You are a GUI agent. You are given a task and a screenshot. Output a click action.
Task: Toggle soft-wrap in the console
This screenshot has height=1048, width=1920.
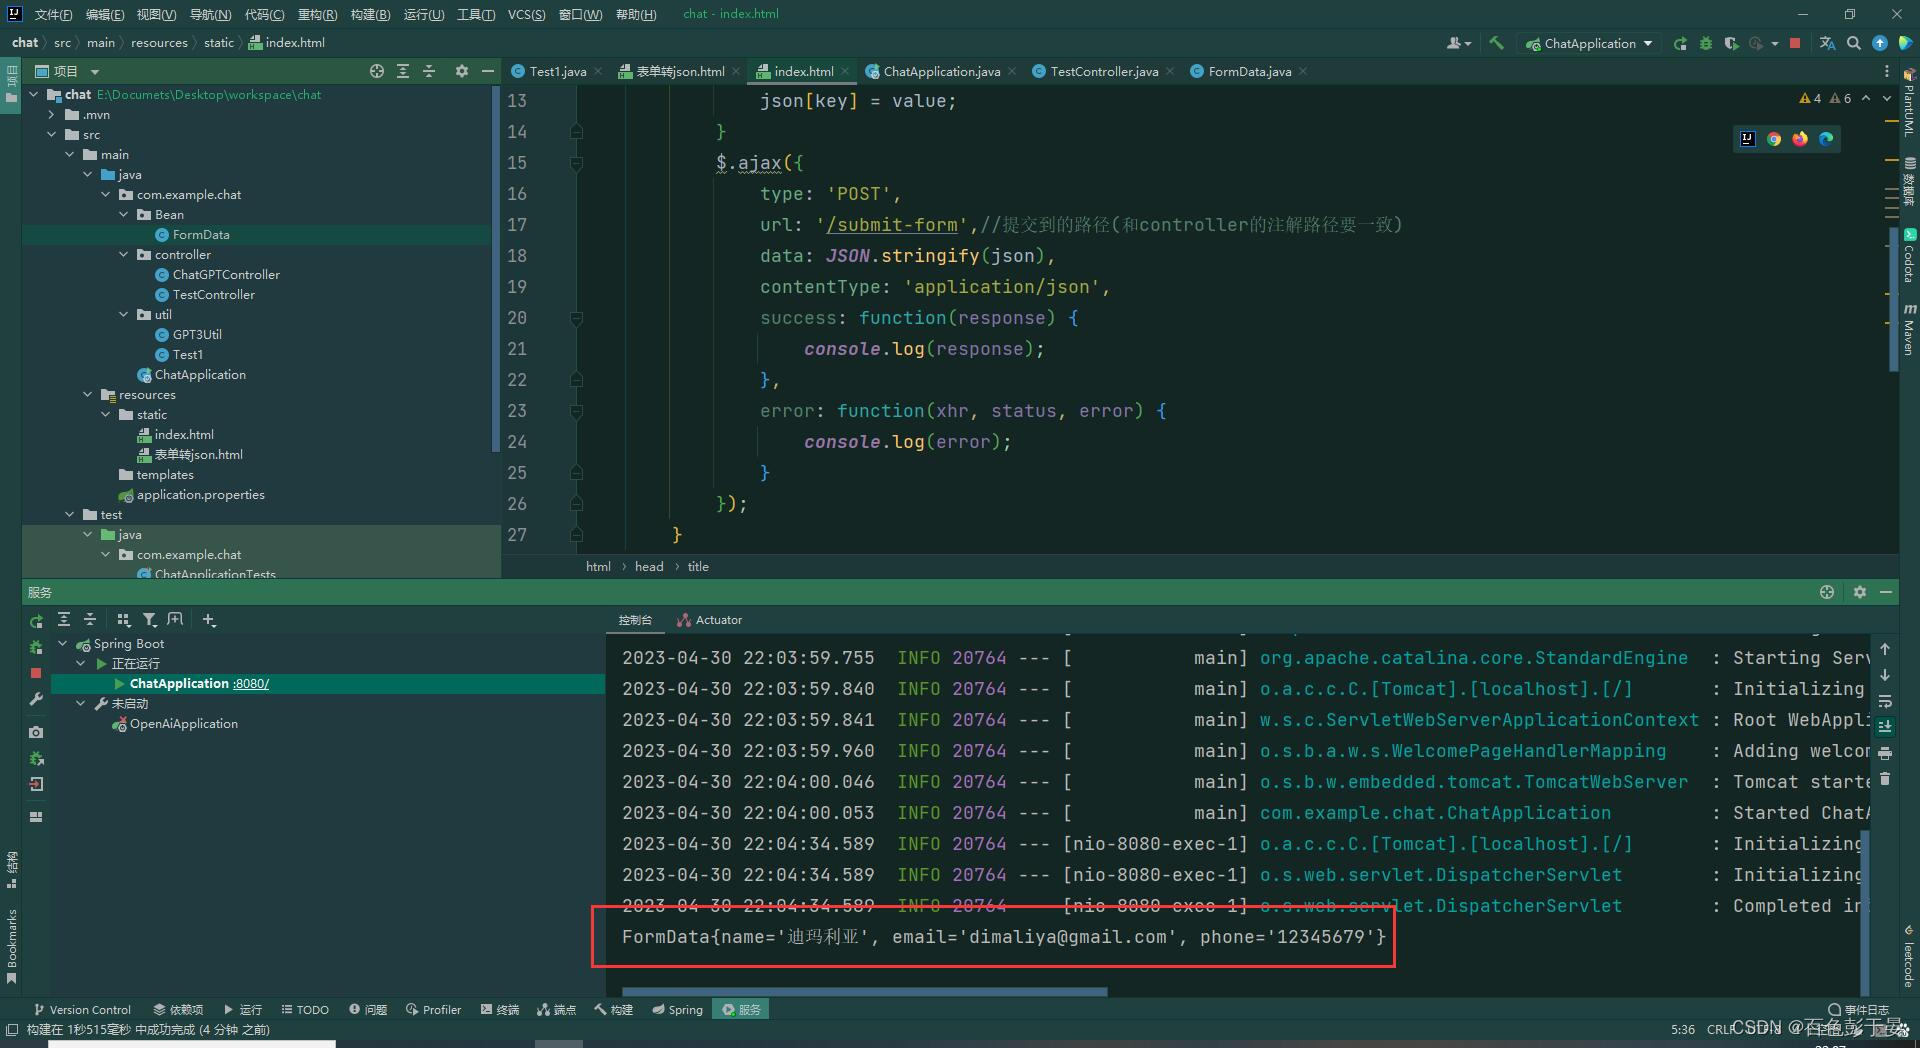click(x=1885, y=701)
